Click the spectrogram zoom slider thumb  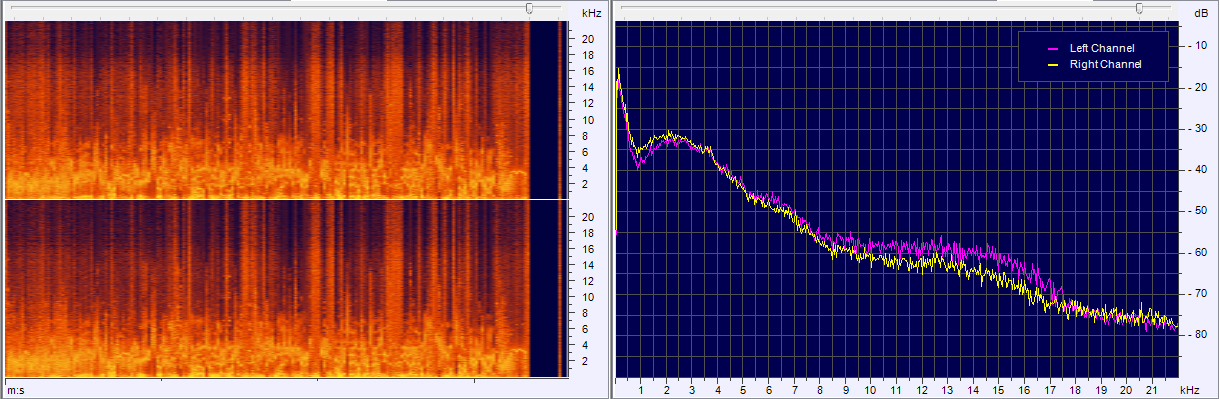click(529, 8)
